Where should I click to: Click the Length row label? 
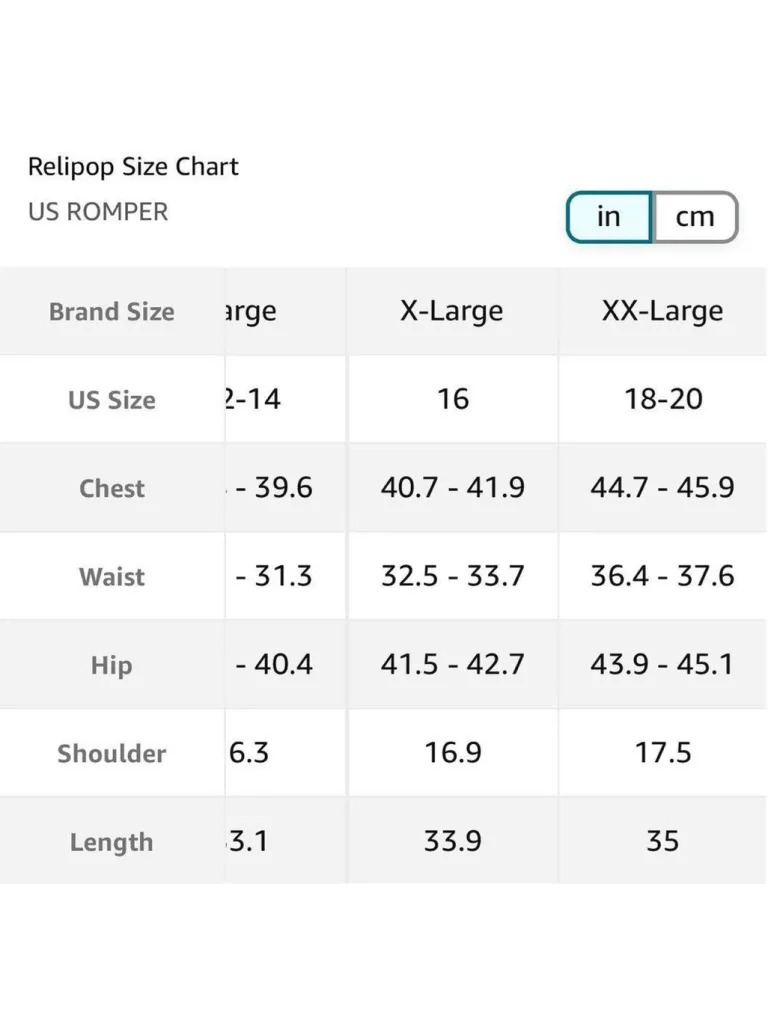(112, 842)
